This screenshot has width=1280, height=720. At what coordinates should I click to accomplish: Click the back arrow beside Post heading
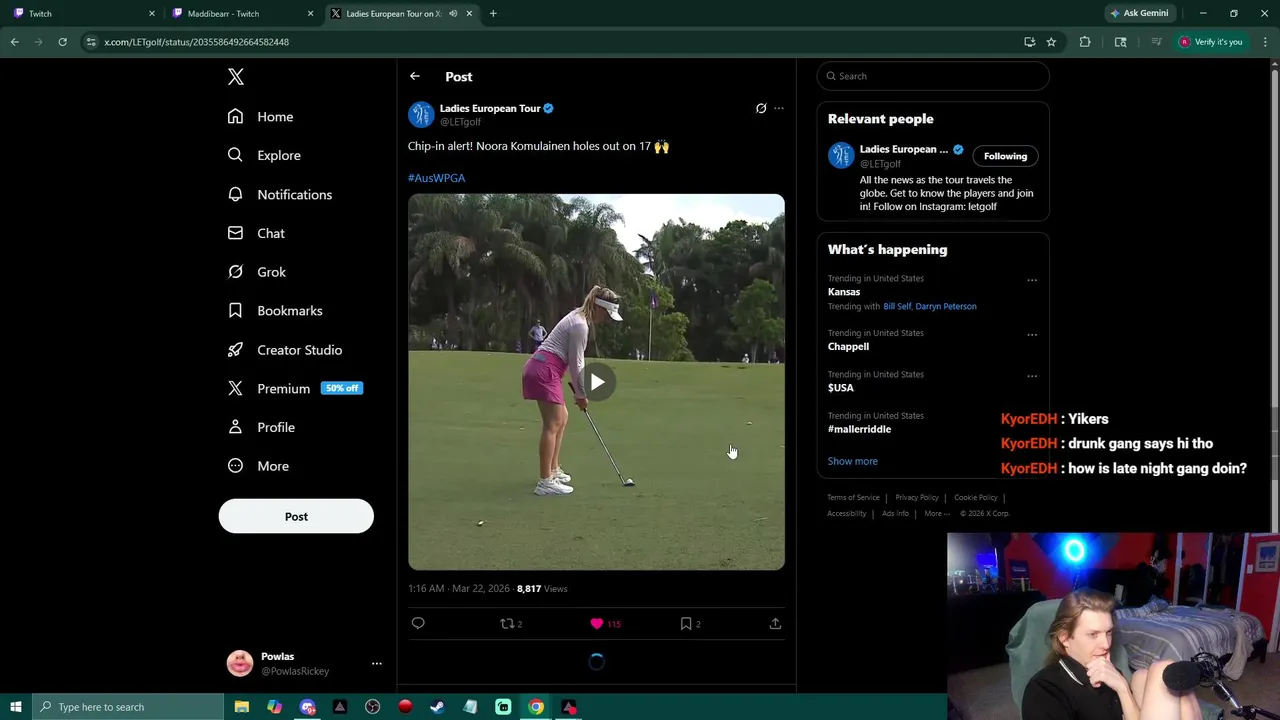[x=415, y=76]
